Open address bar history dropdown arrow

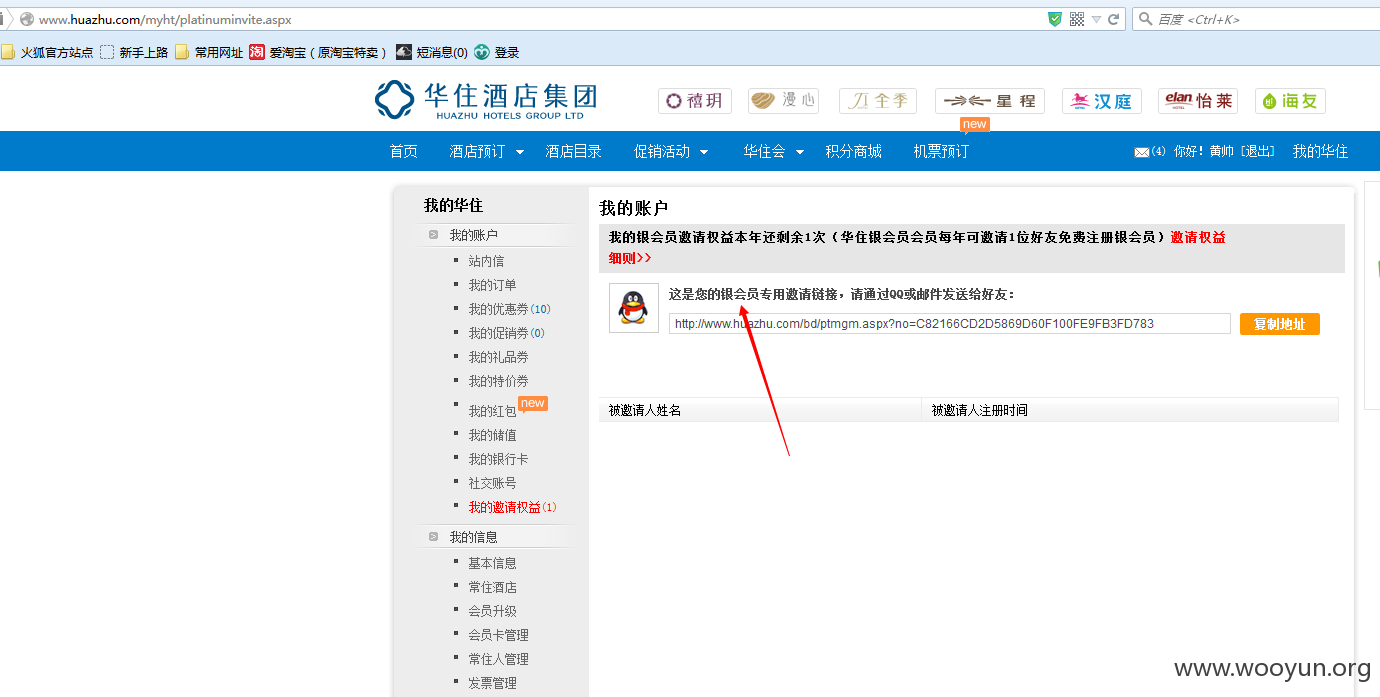(x=1096, y=19)
